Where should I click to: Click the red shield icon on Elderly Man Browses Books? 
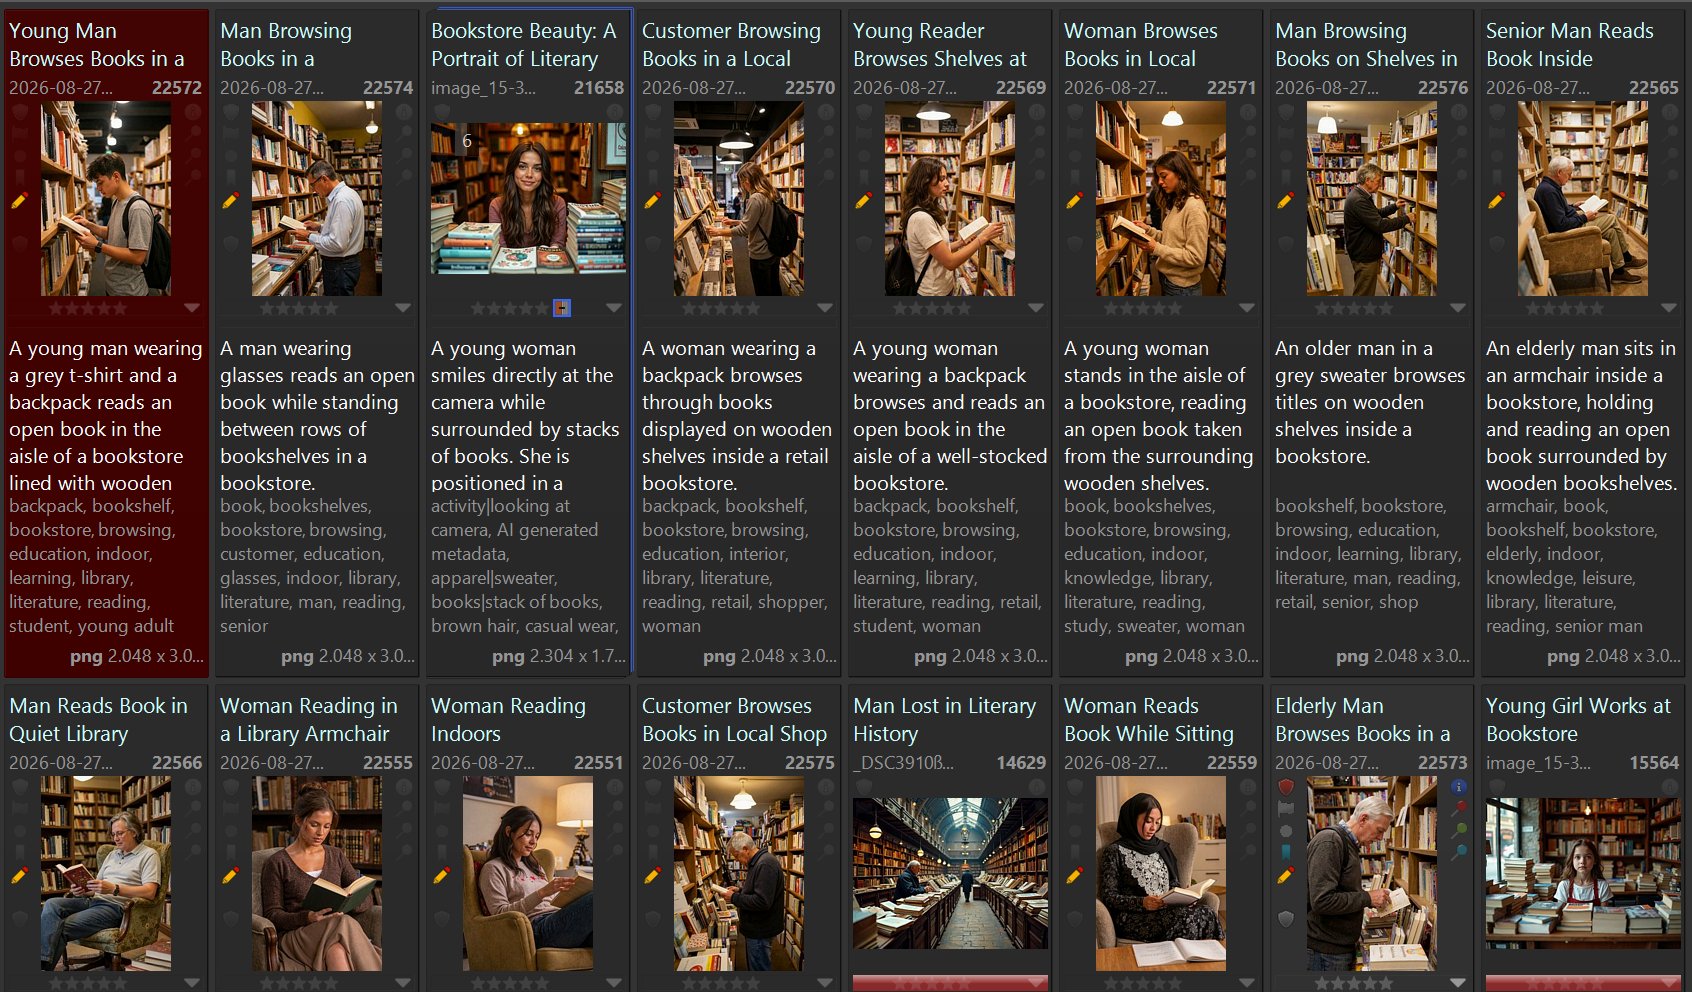(1286, 787)
